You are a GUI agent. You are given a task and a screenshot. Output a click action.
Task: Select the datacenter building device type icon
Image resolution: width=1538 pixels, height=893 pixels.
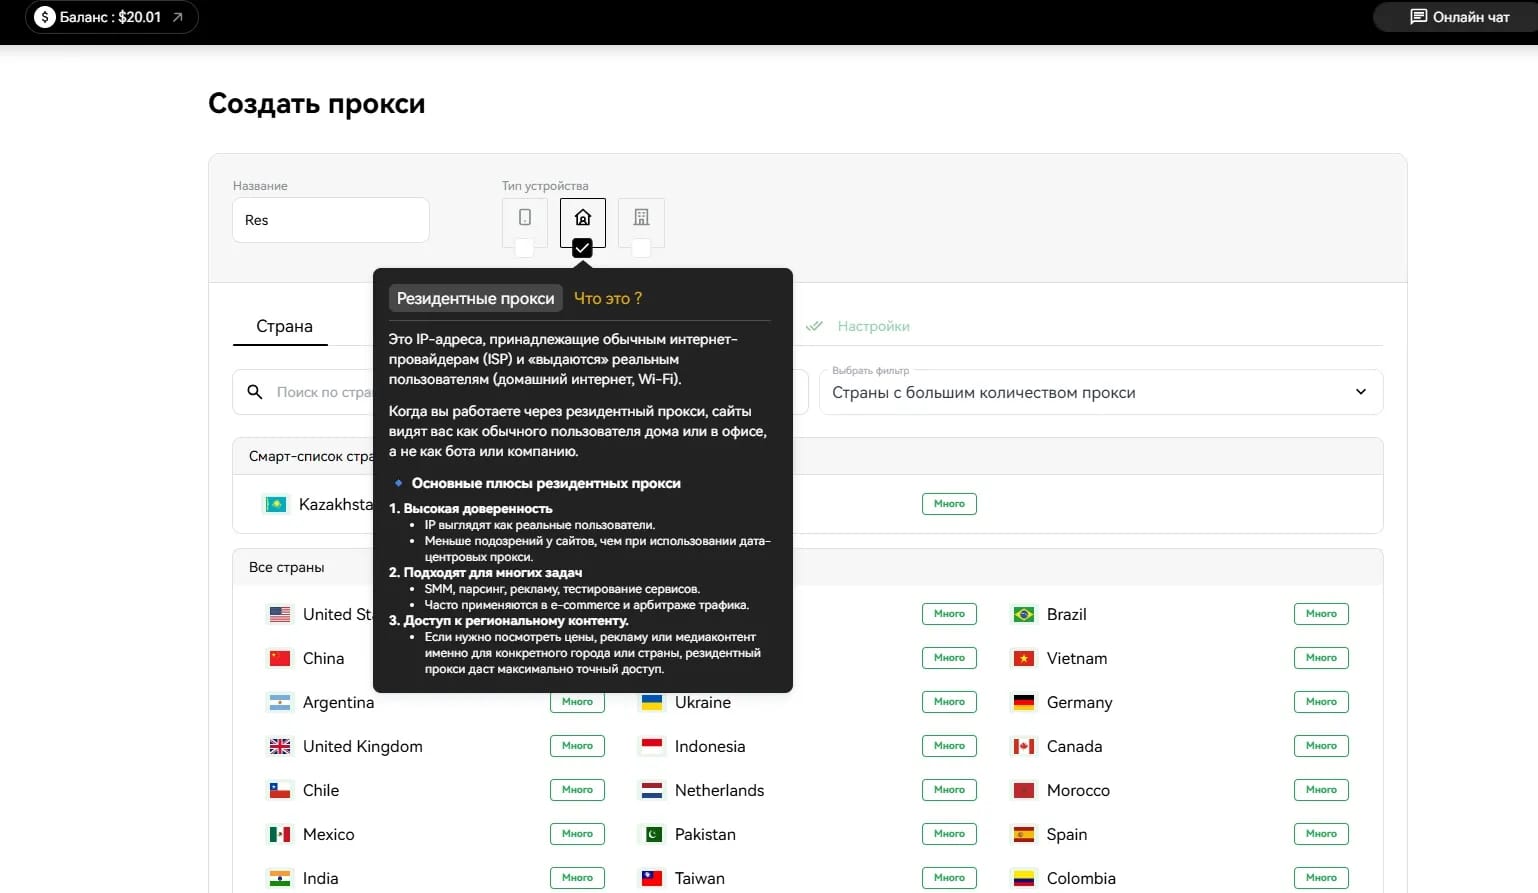(x=642, y=218)
